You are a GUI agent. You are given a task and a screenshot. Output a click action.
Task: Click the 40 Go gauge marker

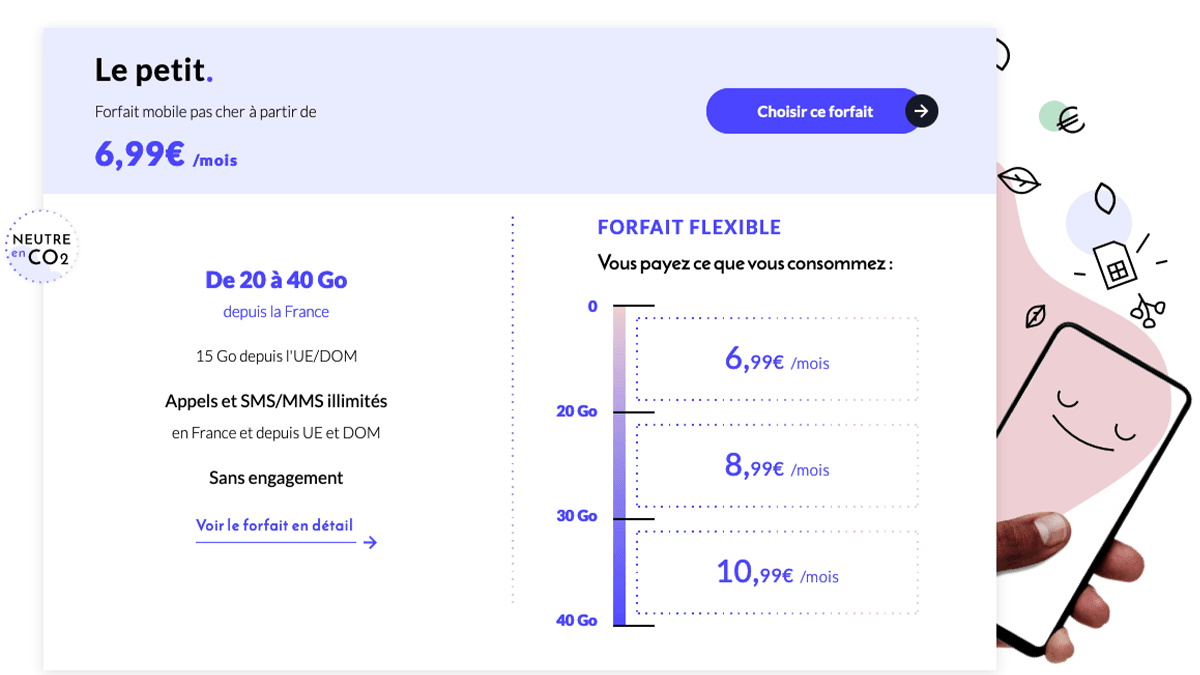pos(576,620)
